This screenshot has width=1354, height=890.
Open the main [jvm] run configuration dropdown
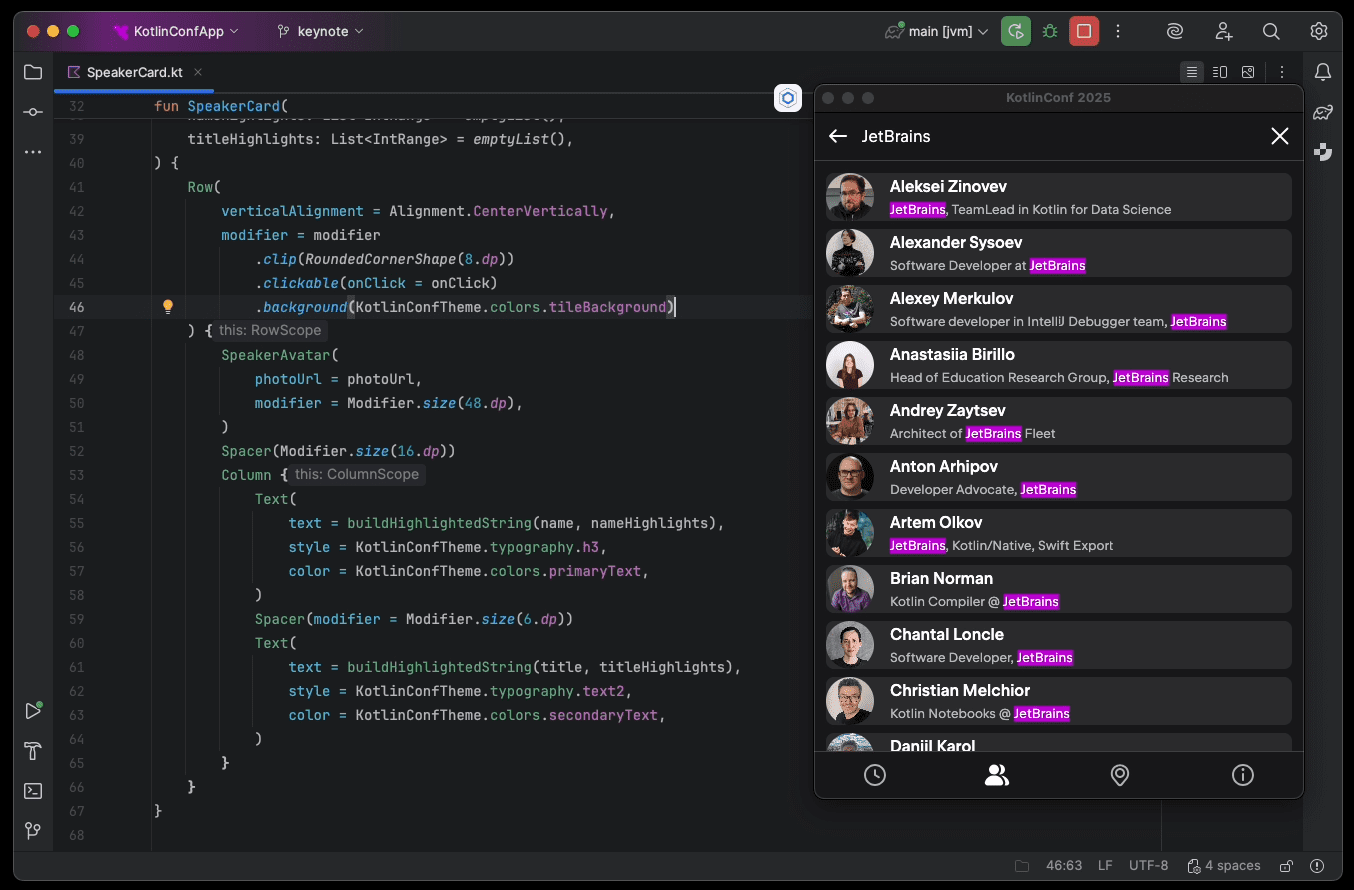click(x=938, y=32)
